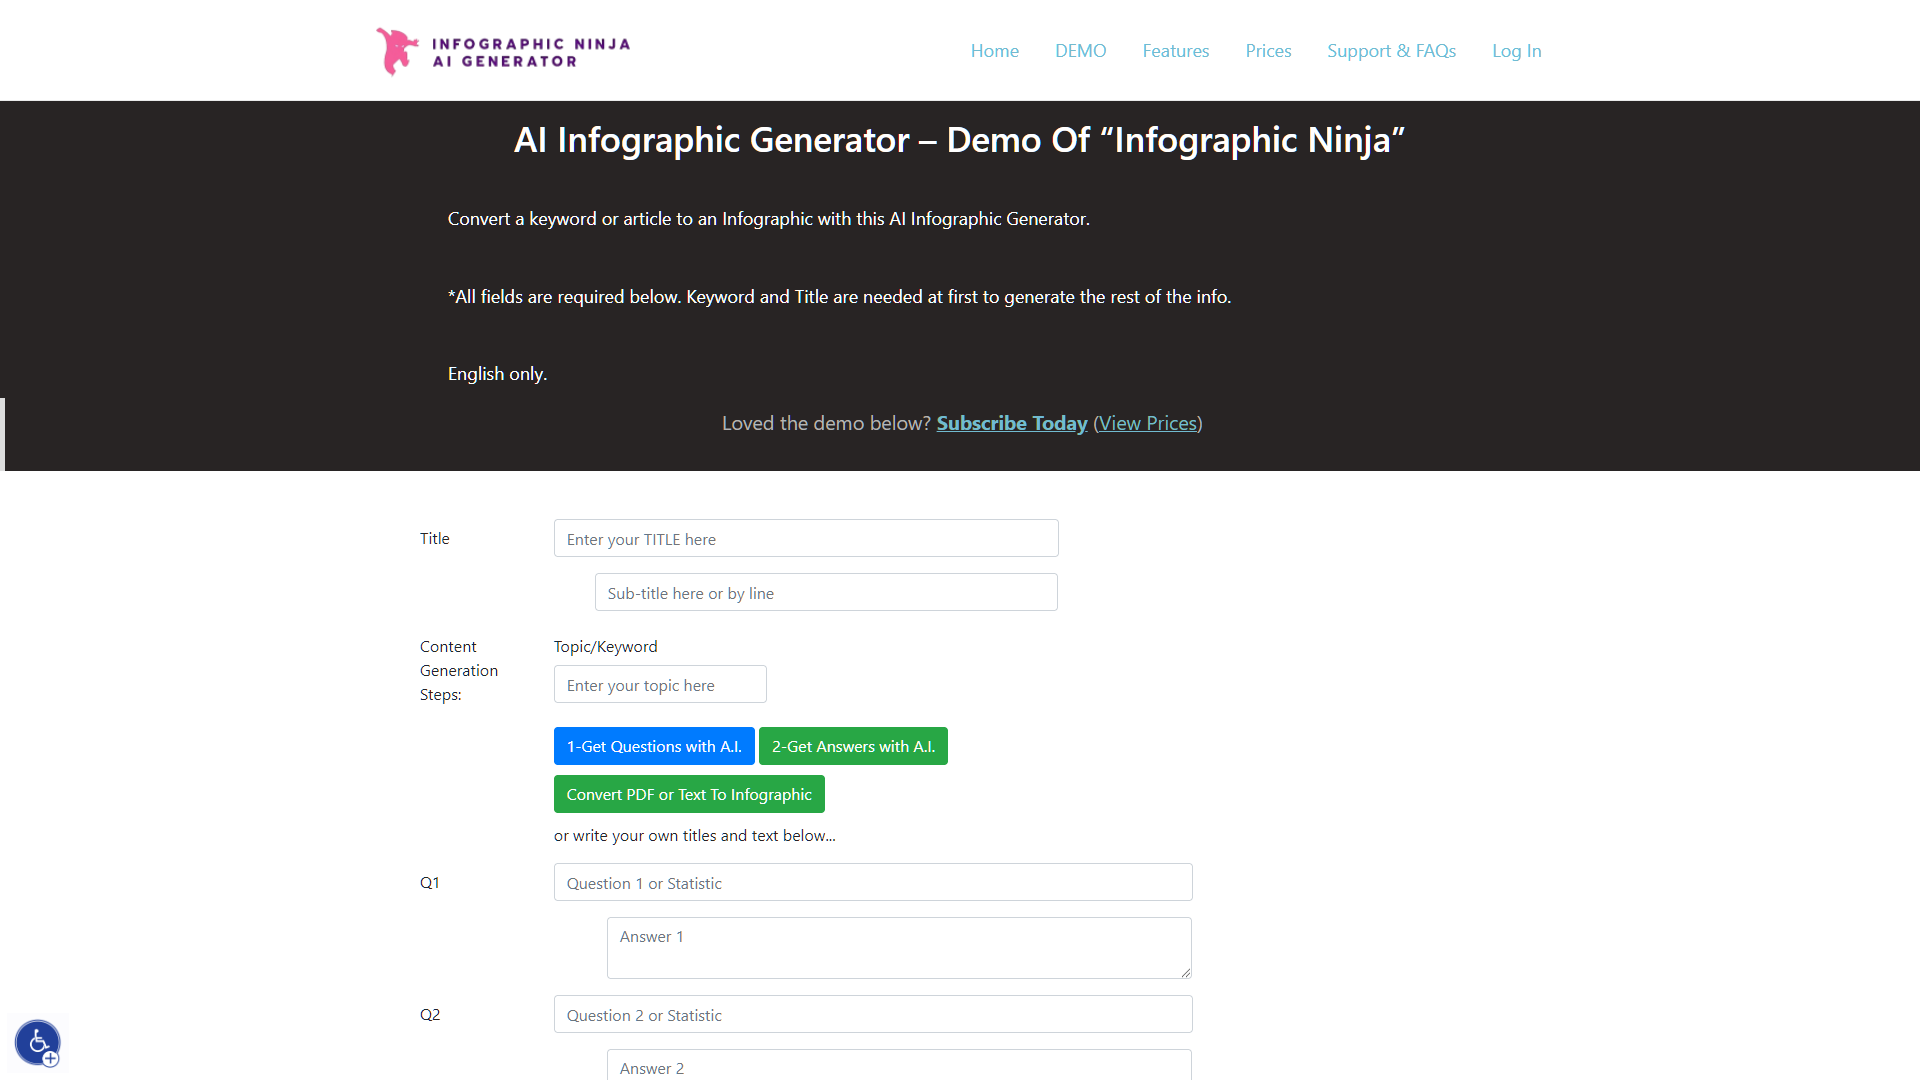This screenshot has height=1080, width=1920.
Task: Open the Prices page
Action: click(x=1267, y=50)
